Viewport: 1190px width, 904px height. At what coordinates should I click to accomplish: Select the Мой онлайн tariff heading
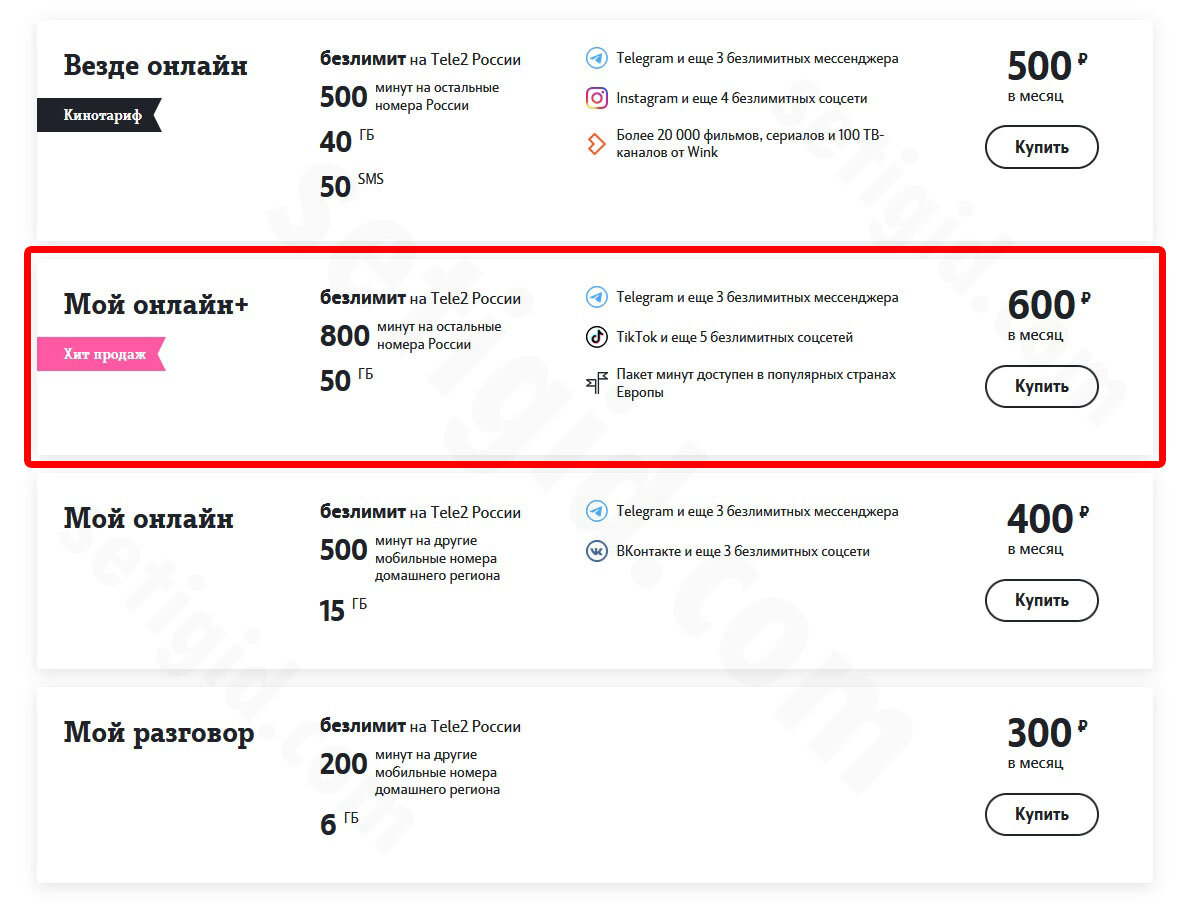[149, 519]
